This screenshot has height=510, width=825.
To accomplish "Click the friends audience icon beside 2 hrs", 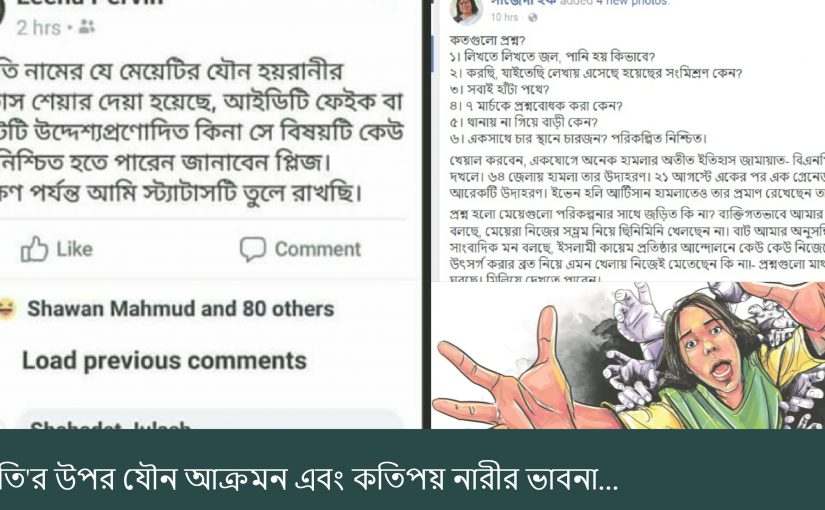I will click(86, 26).
